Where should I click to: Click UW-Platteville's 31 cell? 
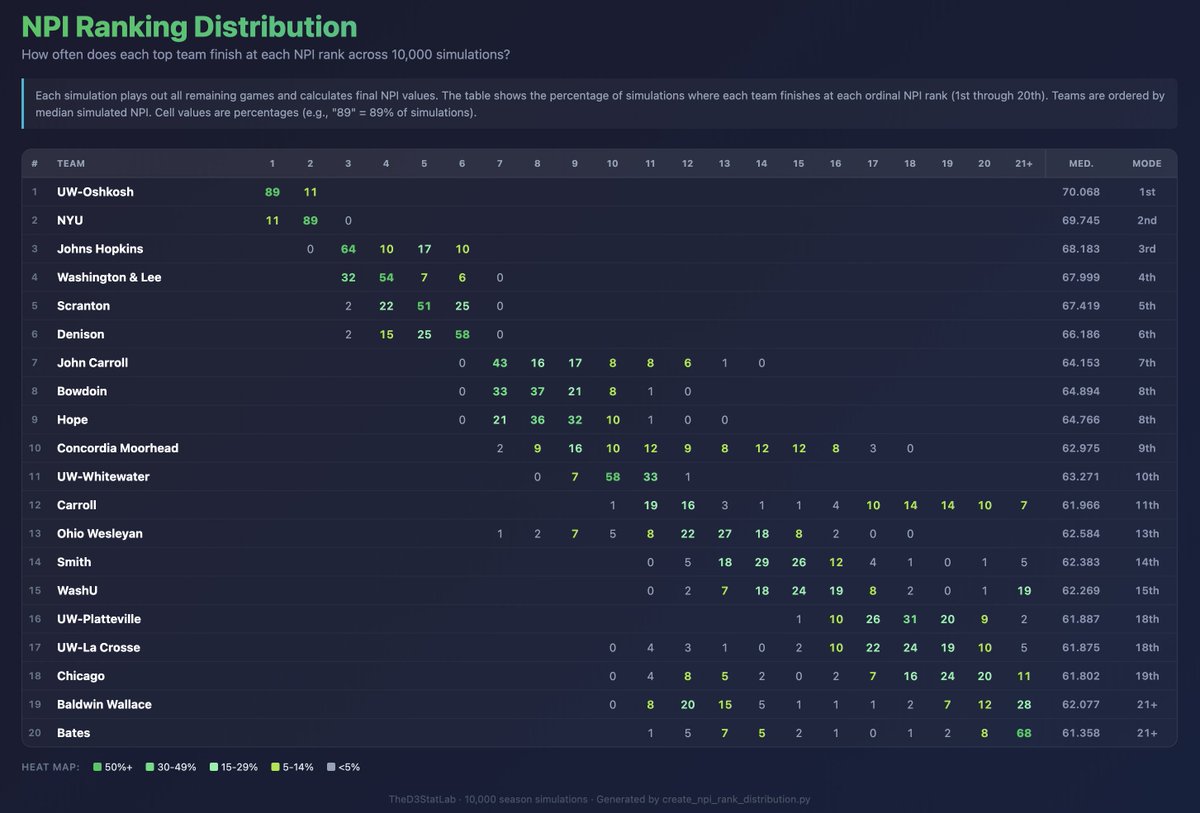910,619
